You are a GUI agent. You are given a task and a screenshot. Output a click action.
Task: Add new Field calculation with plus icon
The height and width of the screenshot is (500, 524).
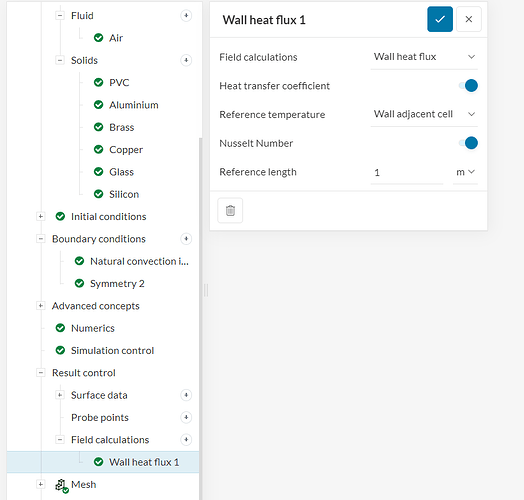point(186,440)
